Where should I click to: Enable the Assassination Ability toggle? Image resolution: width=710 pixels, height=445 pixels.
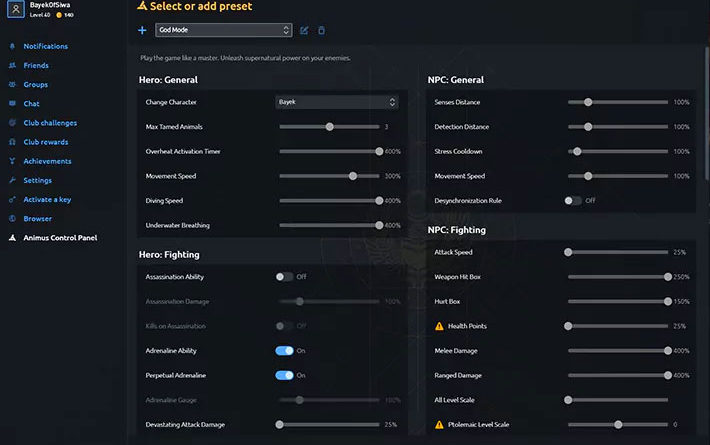pos(285,276)
